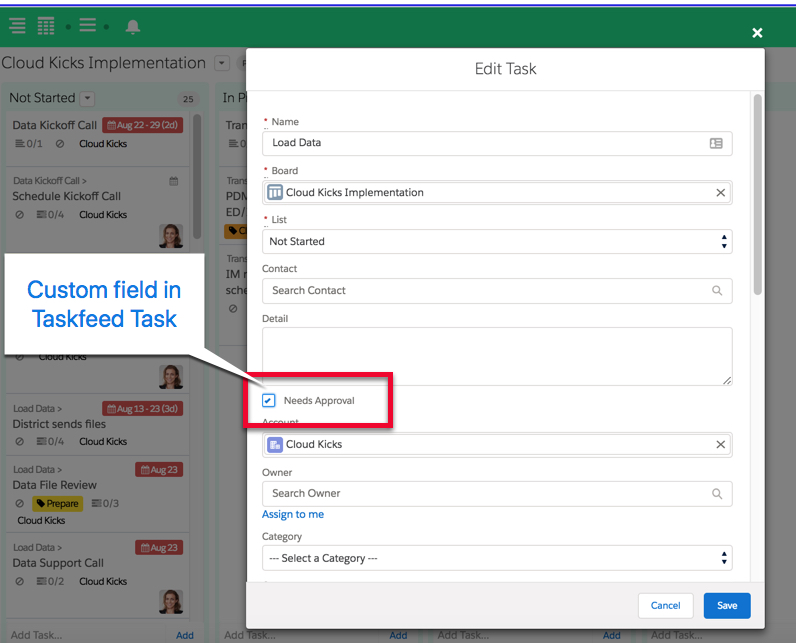Image resolution: width=796 pixels, height=643 pixels.
Task: Click Add link in the Not Started column
Action: coord(185,635)
